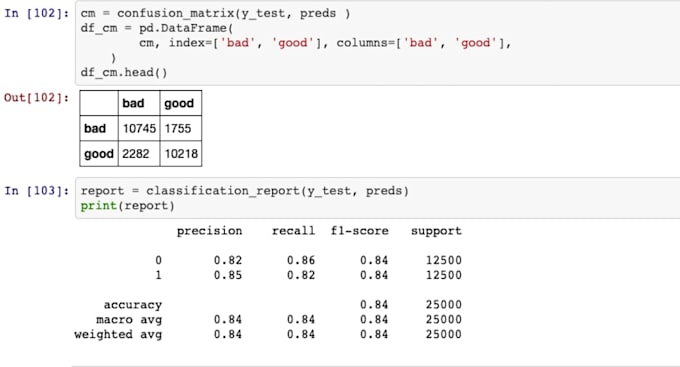Click the 'accuracy' row in report output
This screenshot has width=680, height=367.
pos(282,305)
